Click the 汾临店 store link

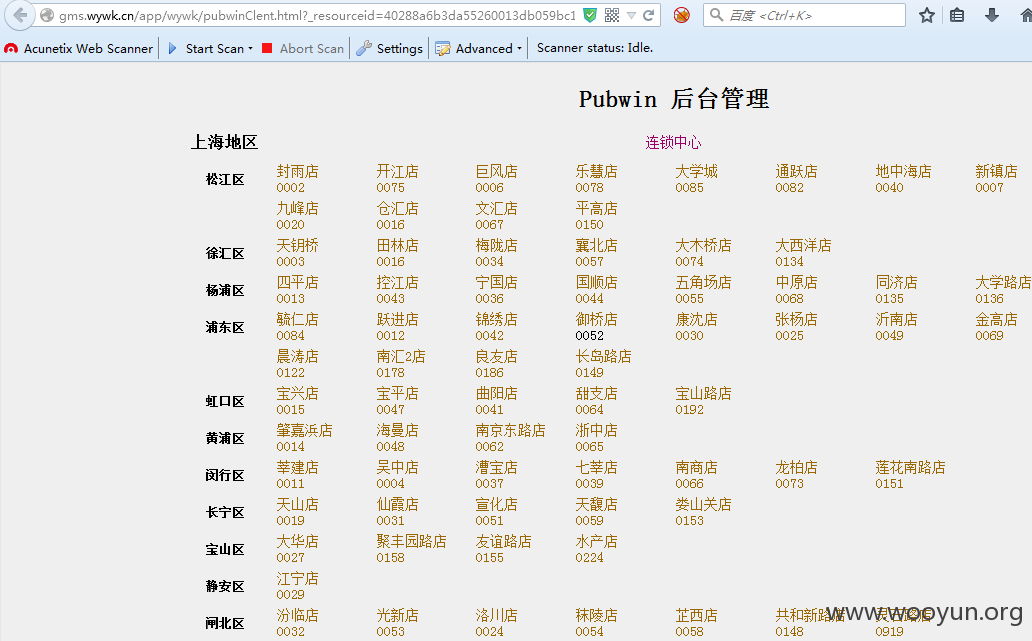click(297, 615)
